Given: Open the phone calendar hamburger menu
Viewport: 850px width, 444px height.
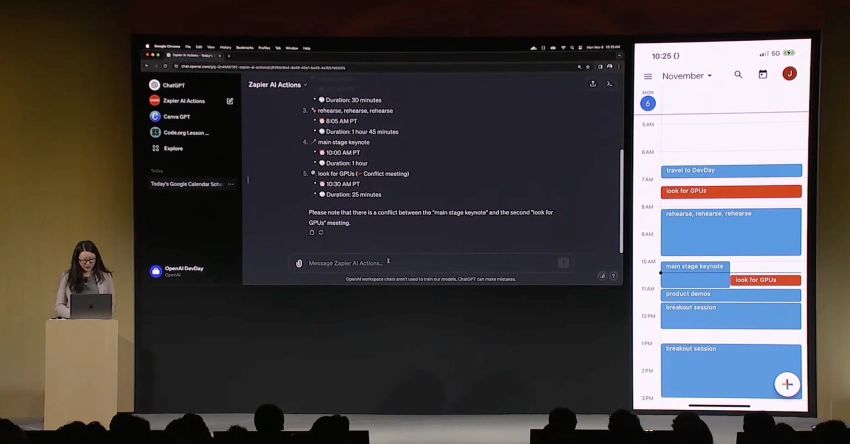Looking at the screenshot, I should [x=648, y=76].
